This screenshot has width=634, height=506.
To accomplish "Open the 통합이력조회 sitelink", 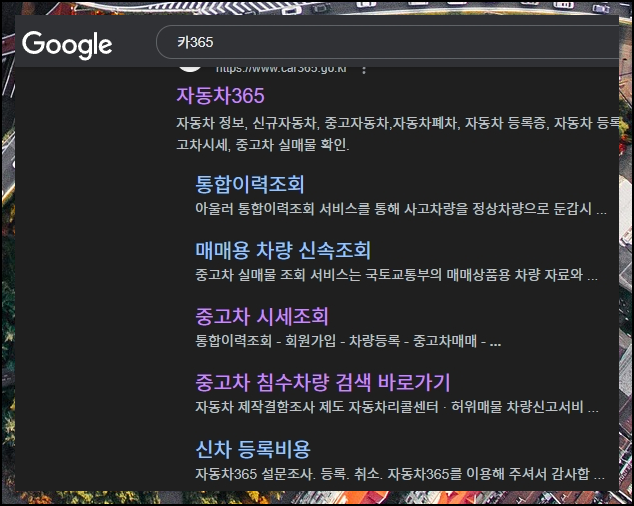I will click(249, 184).
